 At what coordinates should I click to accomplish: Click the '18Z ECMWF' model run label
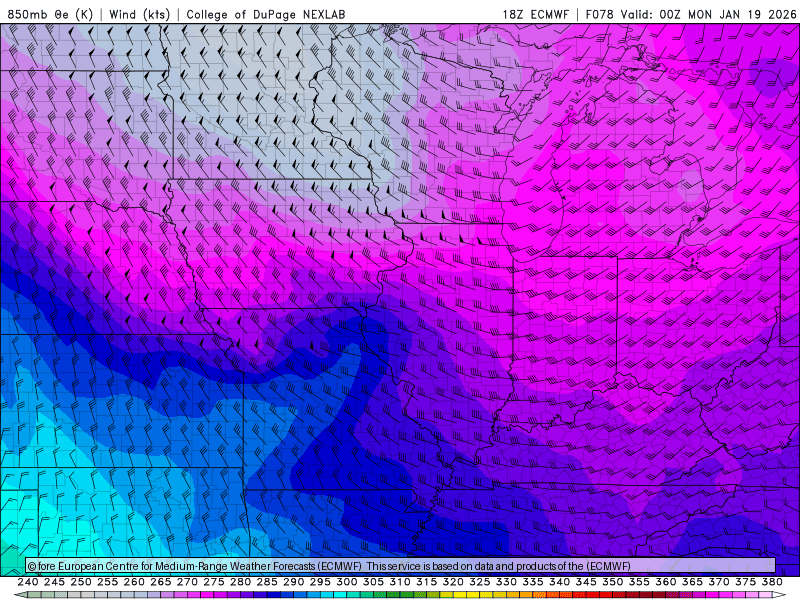[x=535, y=14]
